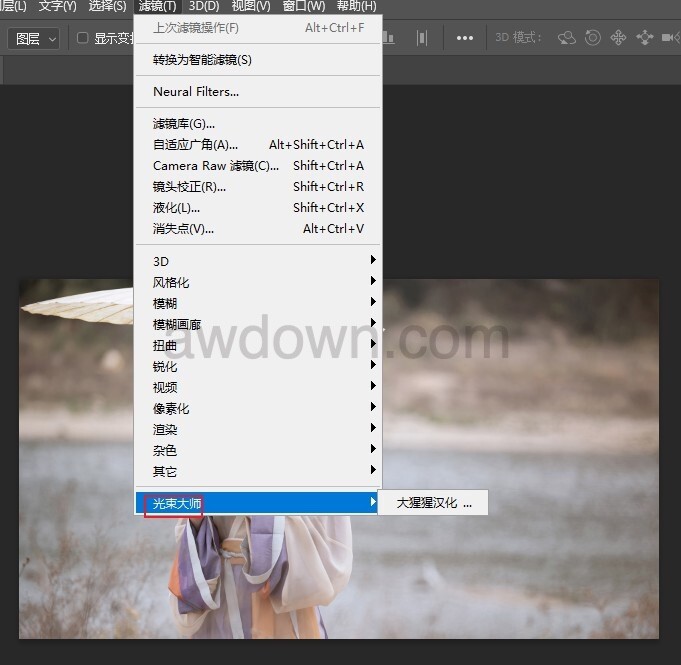The image size is (681, 665).
Task: Open the 窗口(W) menu
Action: click(303, 6)
